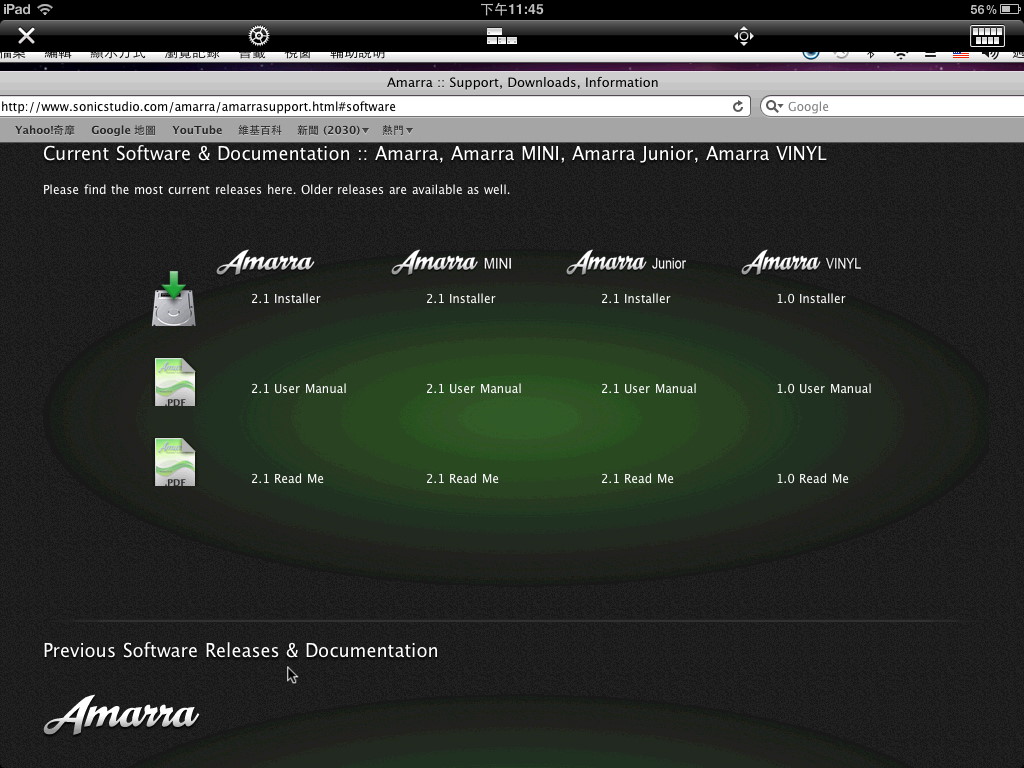Viewport: 1024px width, 768px height.
Task: Click the Amarra logo above 2.1 Installer
Action: (266, 262)
